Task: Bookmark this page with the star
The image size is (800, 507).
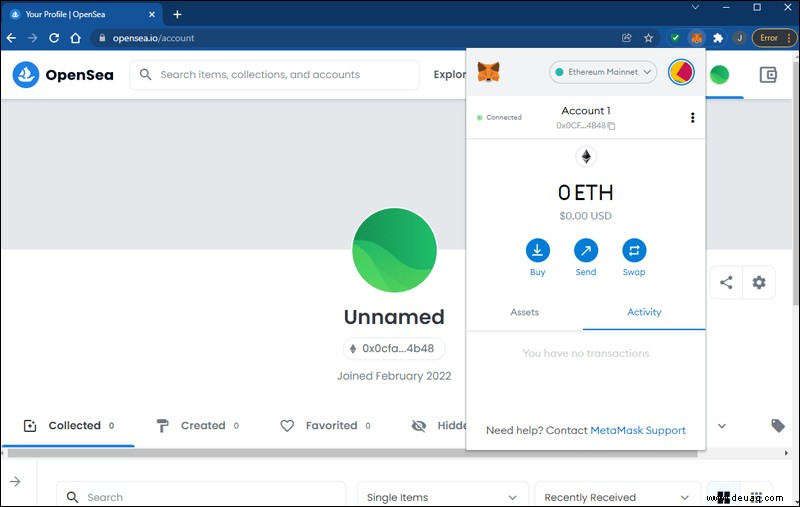Action: click(x=648, y=38)
